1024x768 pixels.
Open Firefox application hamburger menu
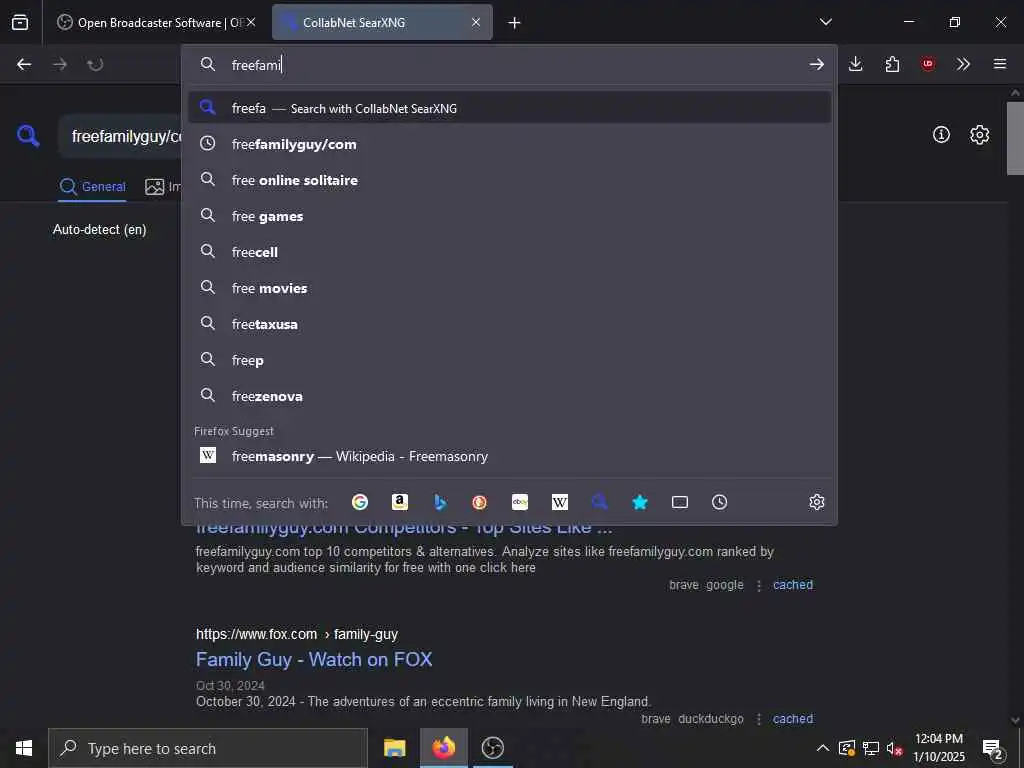pyautogui.click(x=1000, y=64)
